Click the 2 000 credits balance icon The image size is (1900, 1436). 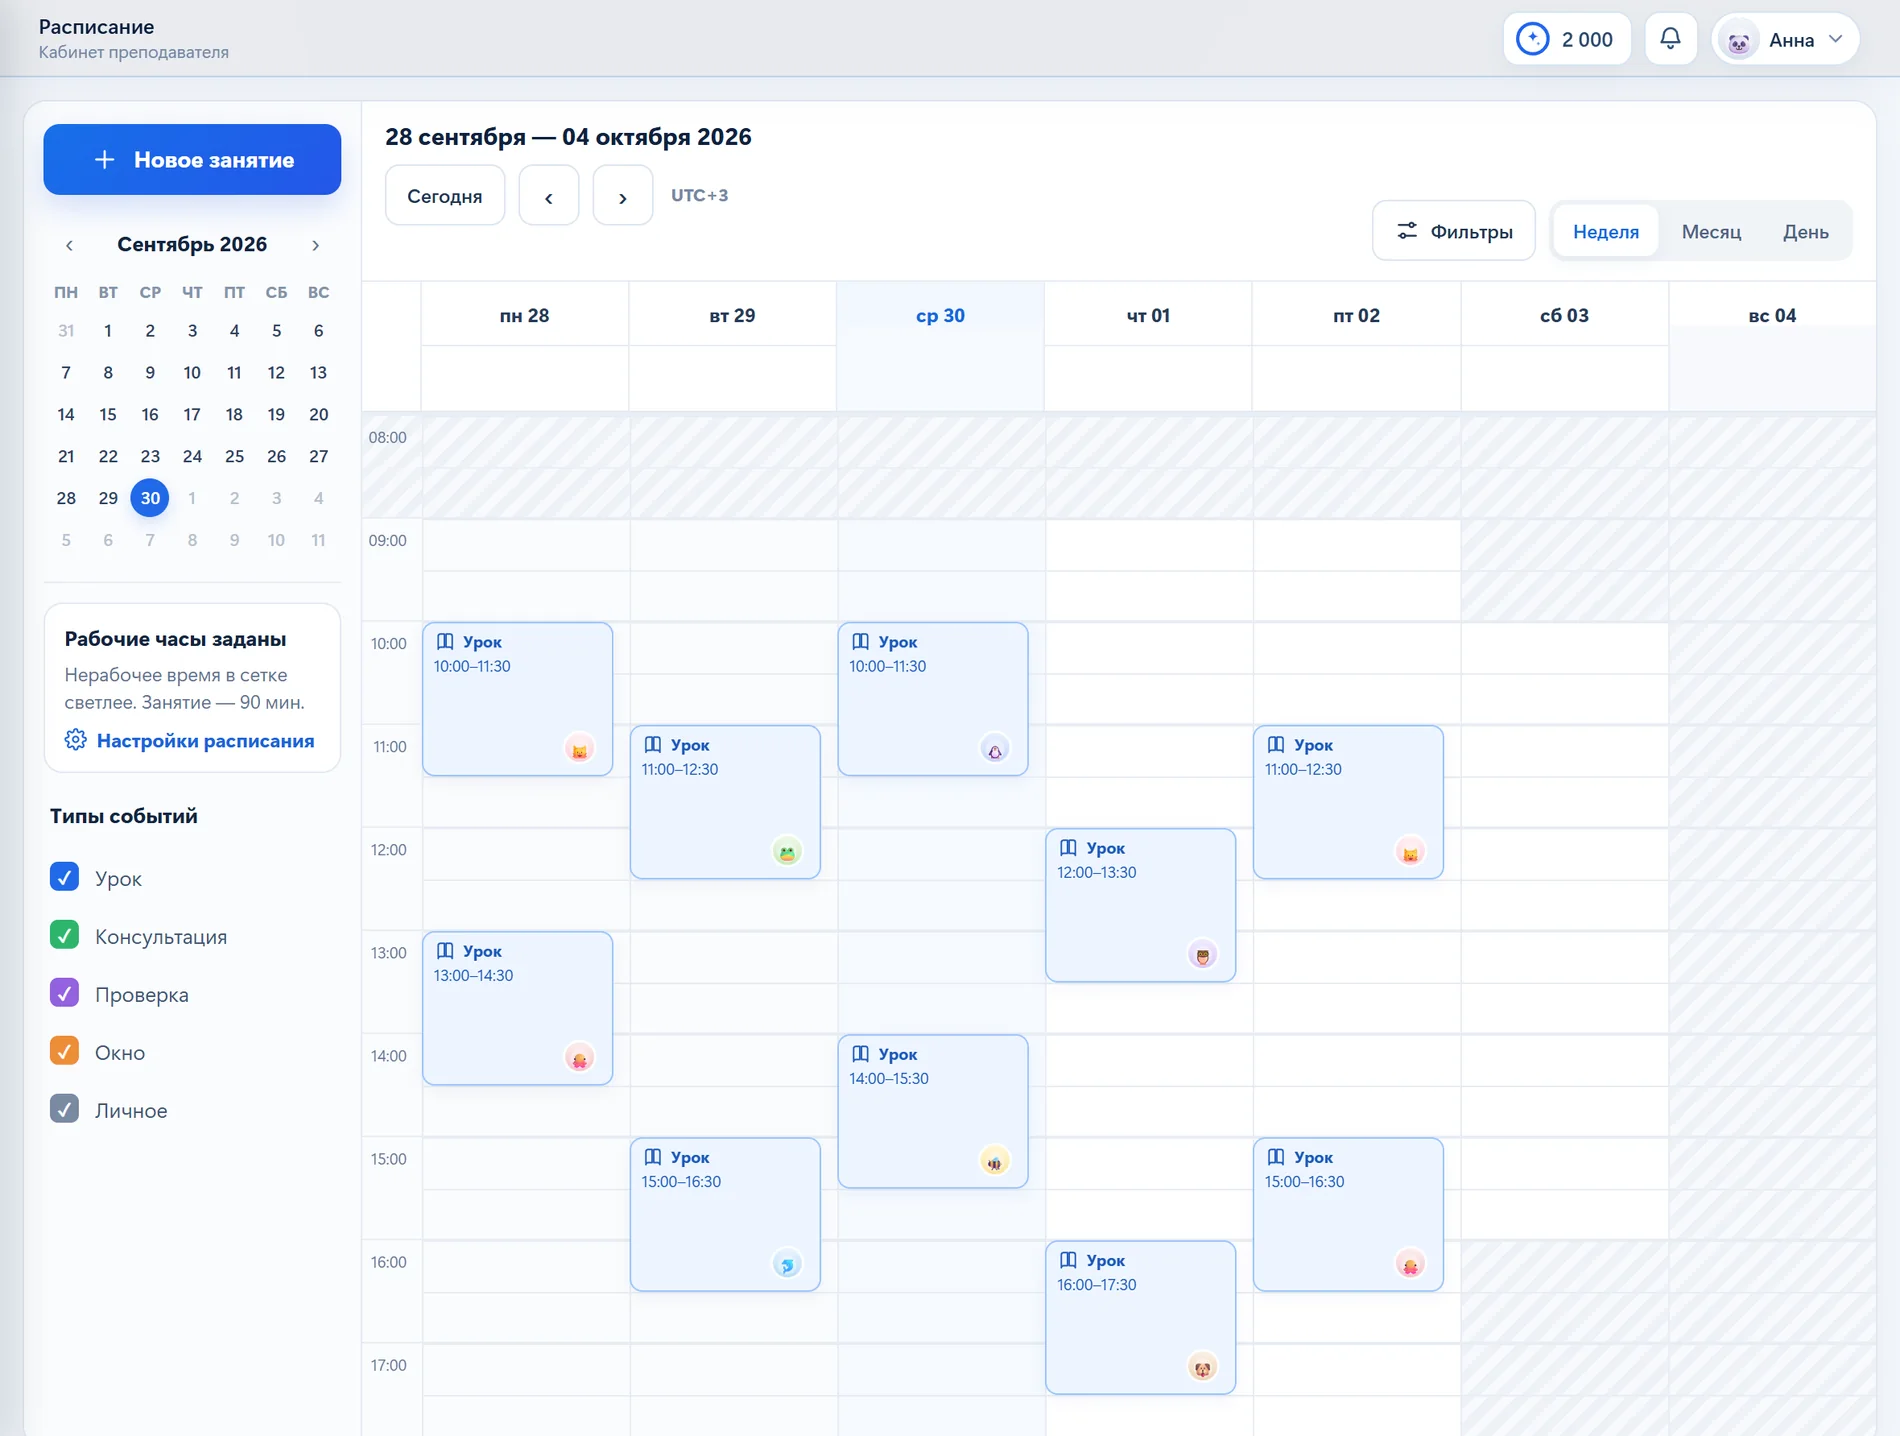coord(1532,39)
